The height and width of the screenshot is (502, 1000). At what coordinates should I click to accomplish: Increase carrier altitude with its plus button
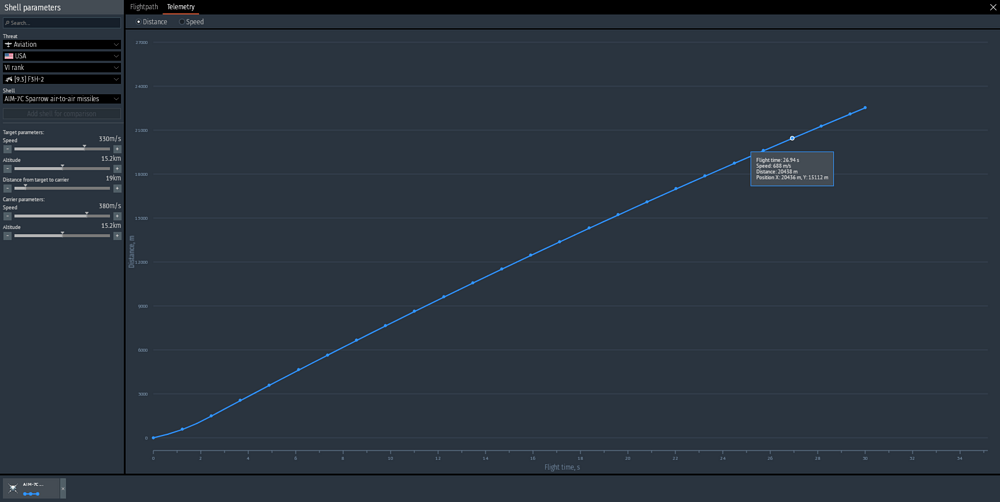coord(117,236)
